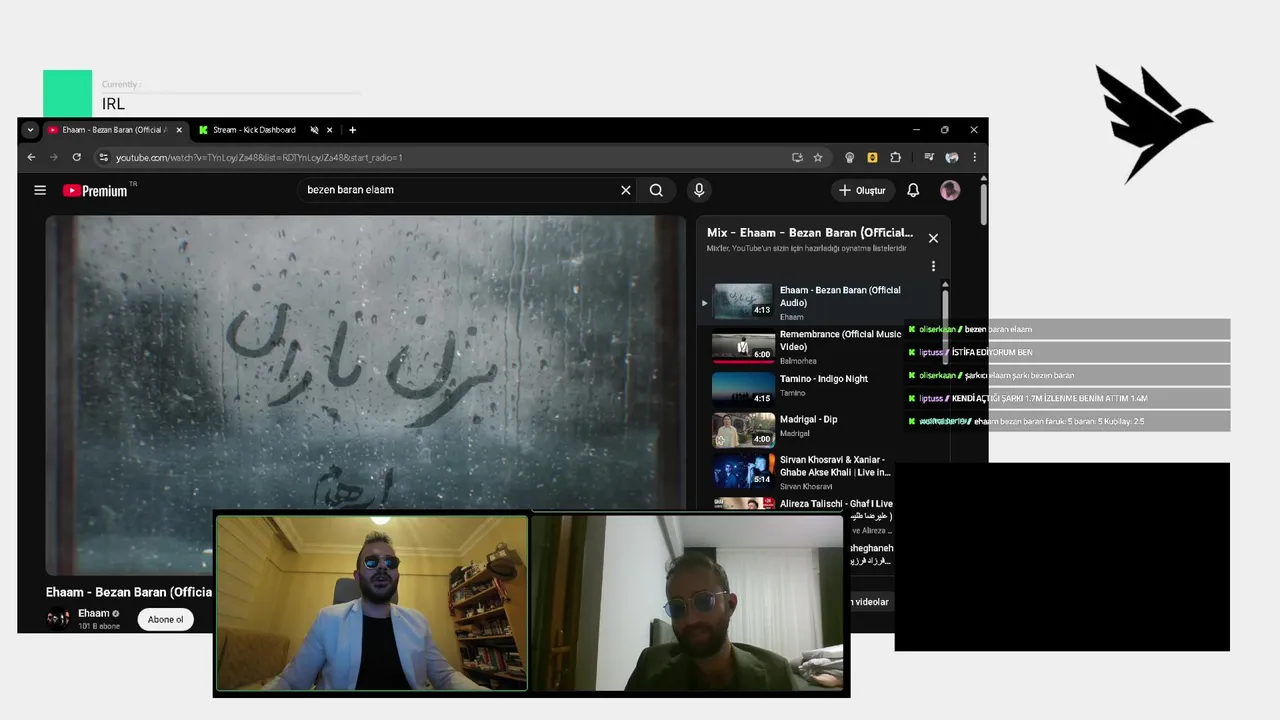The height and width of the screenshot is (720, 1280).
Task: Click the 'IRL' currently label in overlay
Action: [x=113, y=104]
